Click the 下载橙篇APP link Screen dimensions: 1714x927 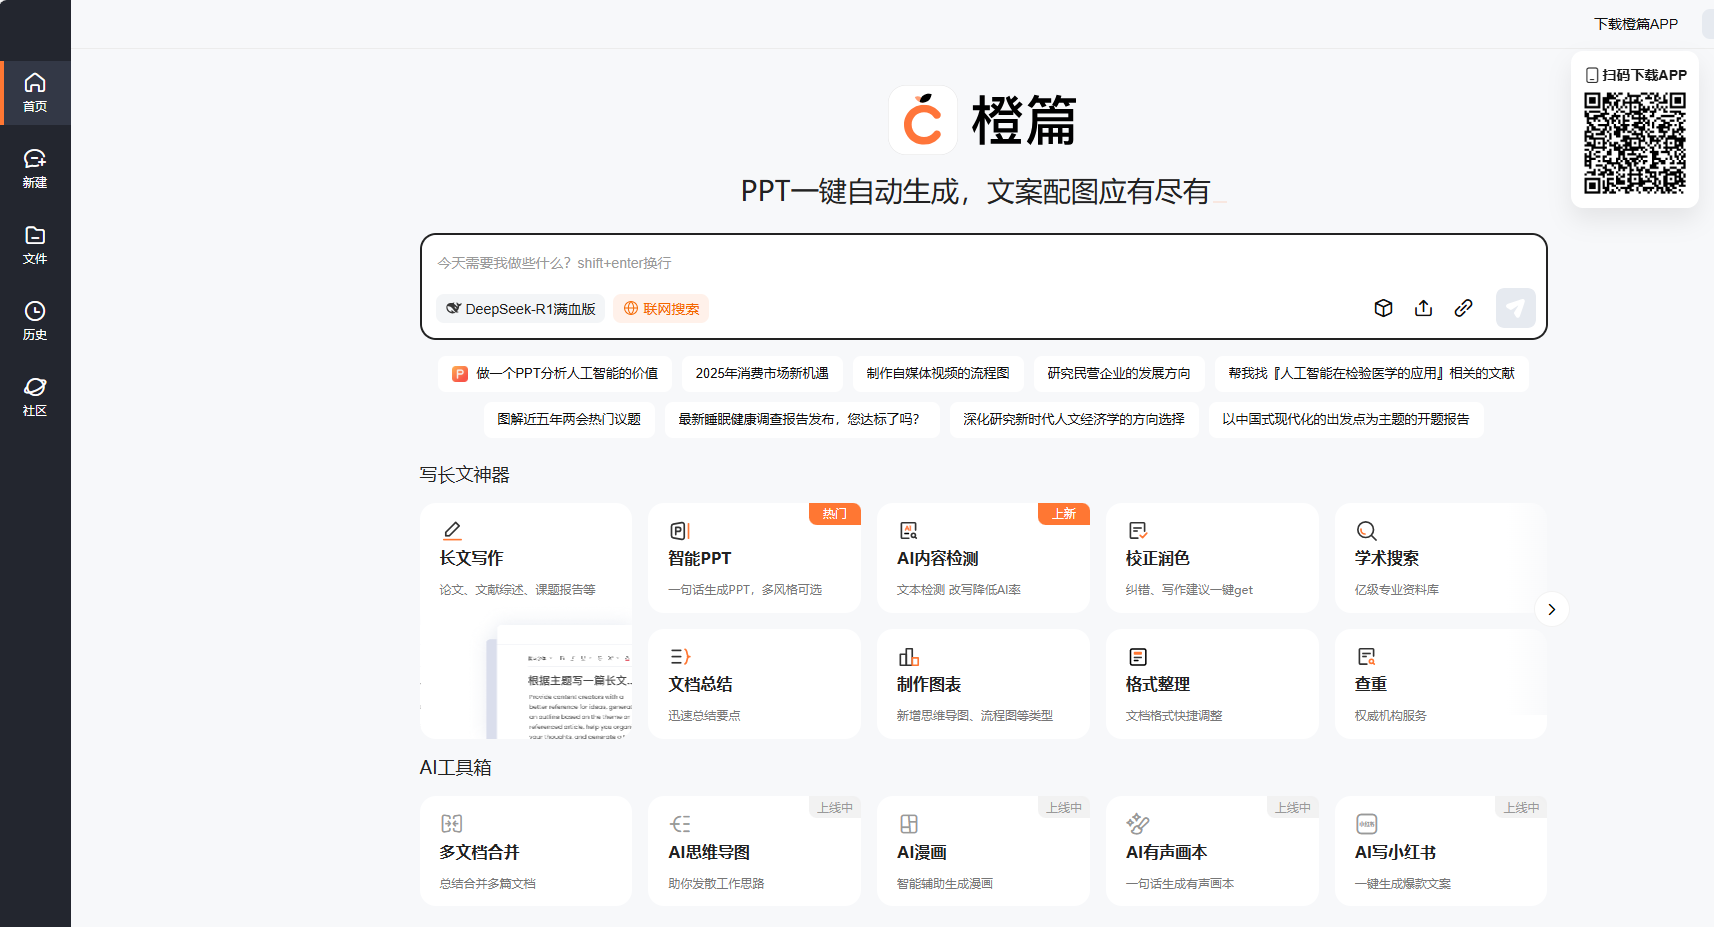point(1636,23)
